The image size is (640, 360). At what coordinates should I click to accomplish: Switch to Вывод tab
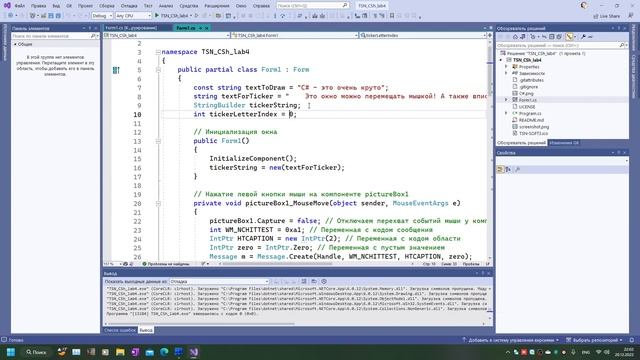[x=145, y=330]
